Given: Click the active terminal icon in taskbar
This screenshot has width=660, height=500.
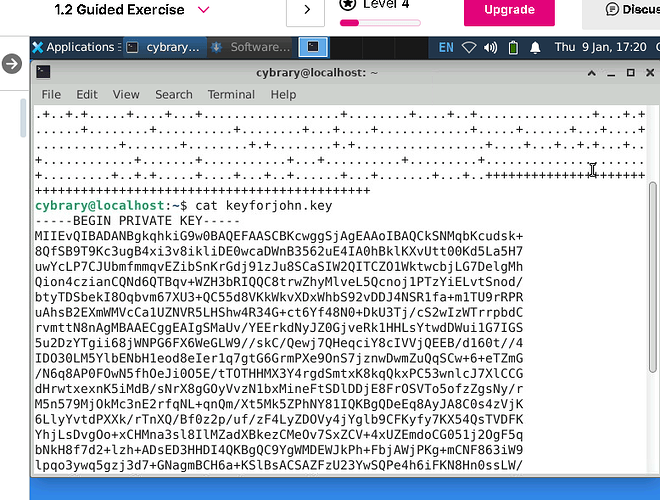Looking at the screenshot, I should point(315,47).
